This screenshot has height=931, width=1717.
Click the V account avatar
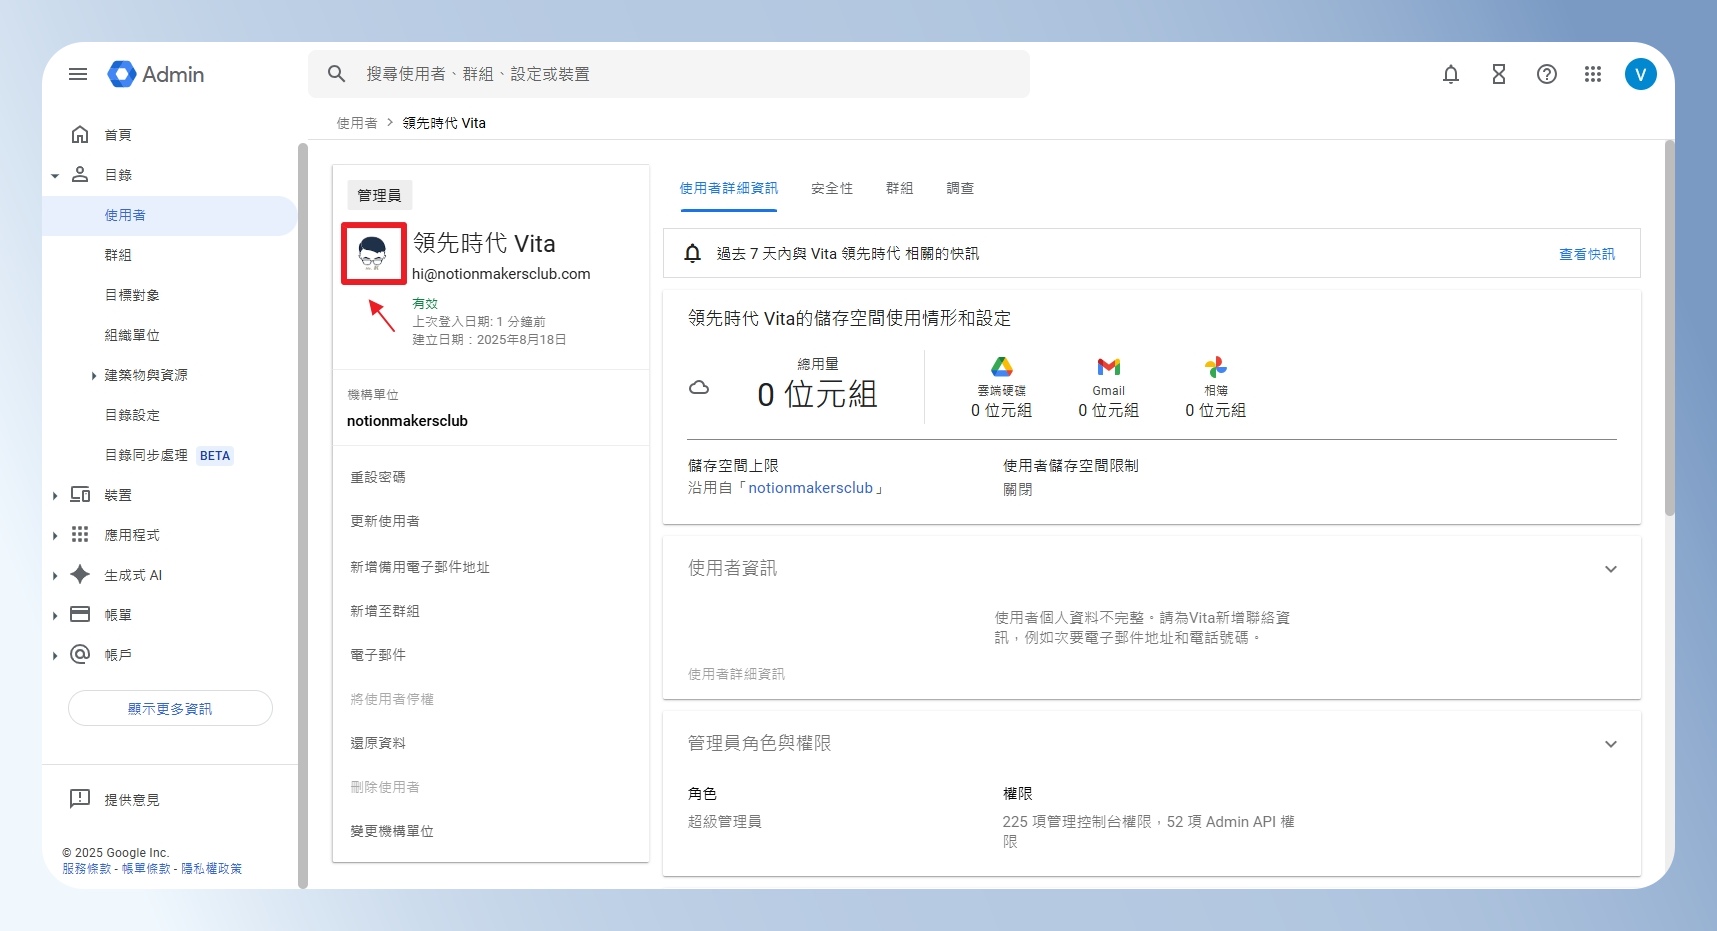pyautogui.click(x=1641, y=74)
